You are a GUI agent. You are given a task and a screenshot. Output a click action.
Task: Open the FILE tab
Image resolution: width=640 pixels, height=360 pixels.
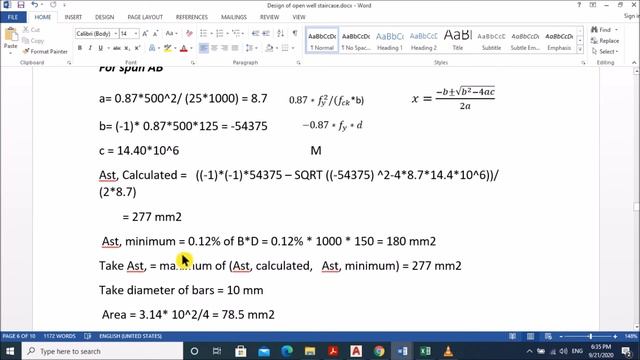(x=13, y=17)
